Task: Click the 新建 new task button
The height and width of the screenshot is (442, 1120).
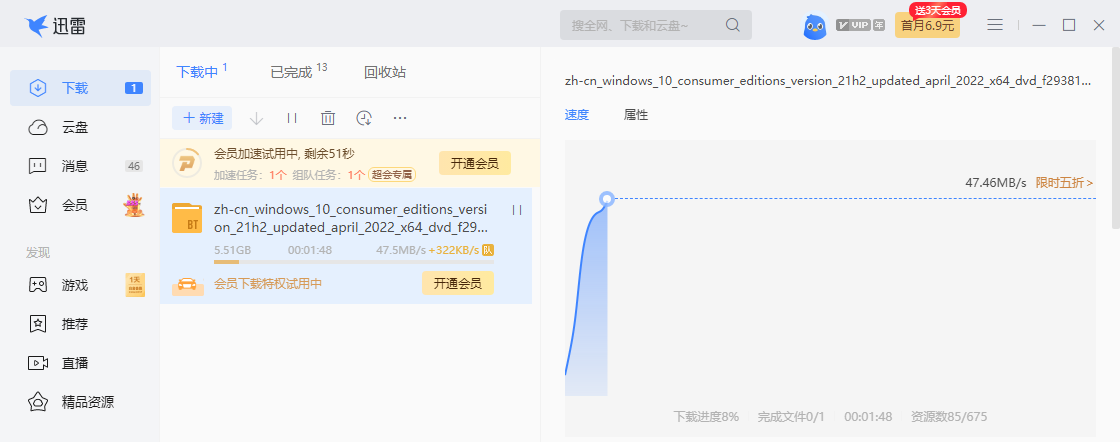Action: pyautogui.click(x=202, y=118)
